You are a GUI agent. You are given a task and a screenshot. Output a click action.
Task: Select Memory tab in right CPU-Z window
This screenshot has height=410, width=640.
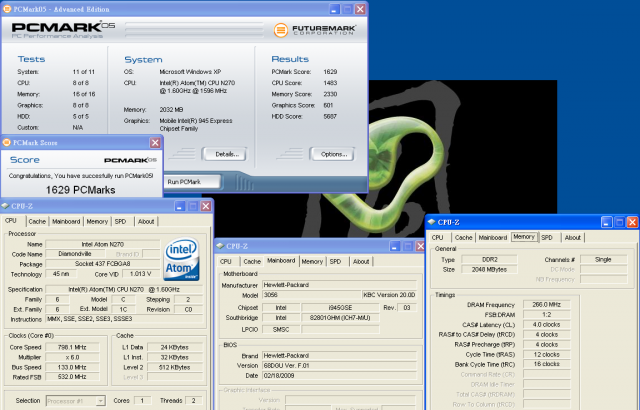click(524, 237)
